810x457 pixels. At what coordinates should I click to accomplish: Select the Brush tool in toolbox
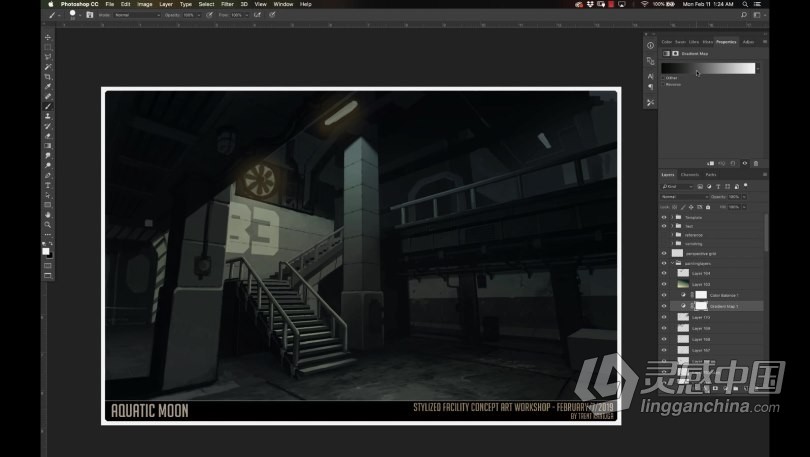(x=48, y=106)
